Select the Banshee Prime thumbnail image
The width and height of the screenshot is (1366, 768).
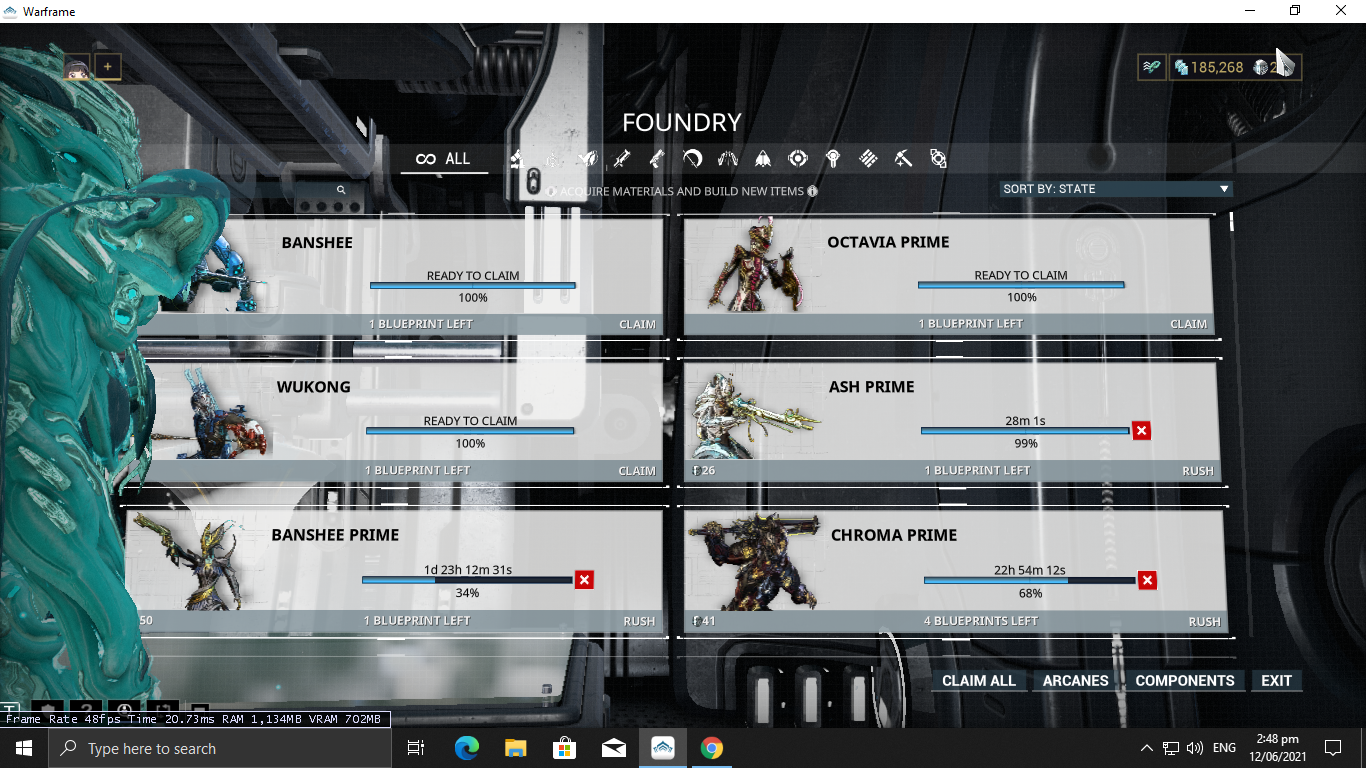[x=190, y=562]
